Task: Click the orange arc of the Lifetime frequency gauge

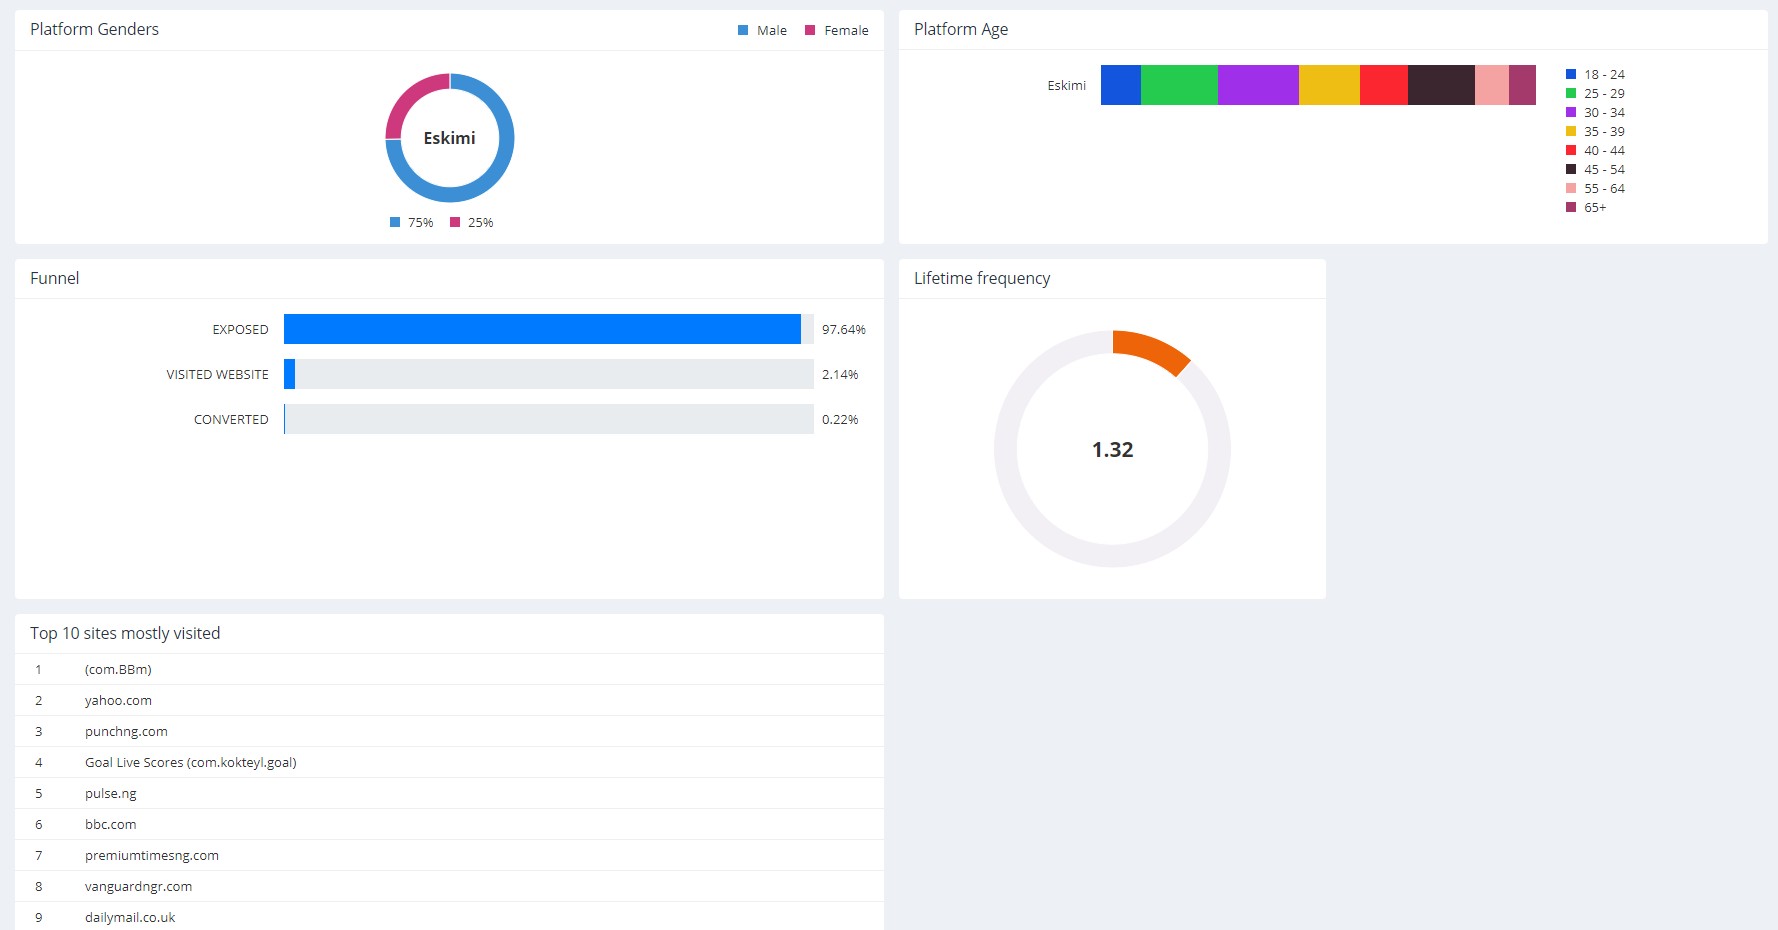Action: click(x=1153, y=350)
